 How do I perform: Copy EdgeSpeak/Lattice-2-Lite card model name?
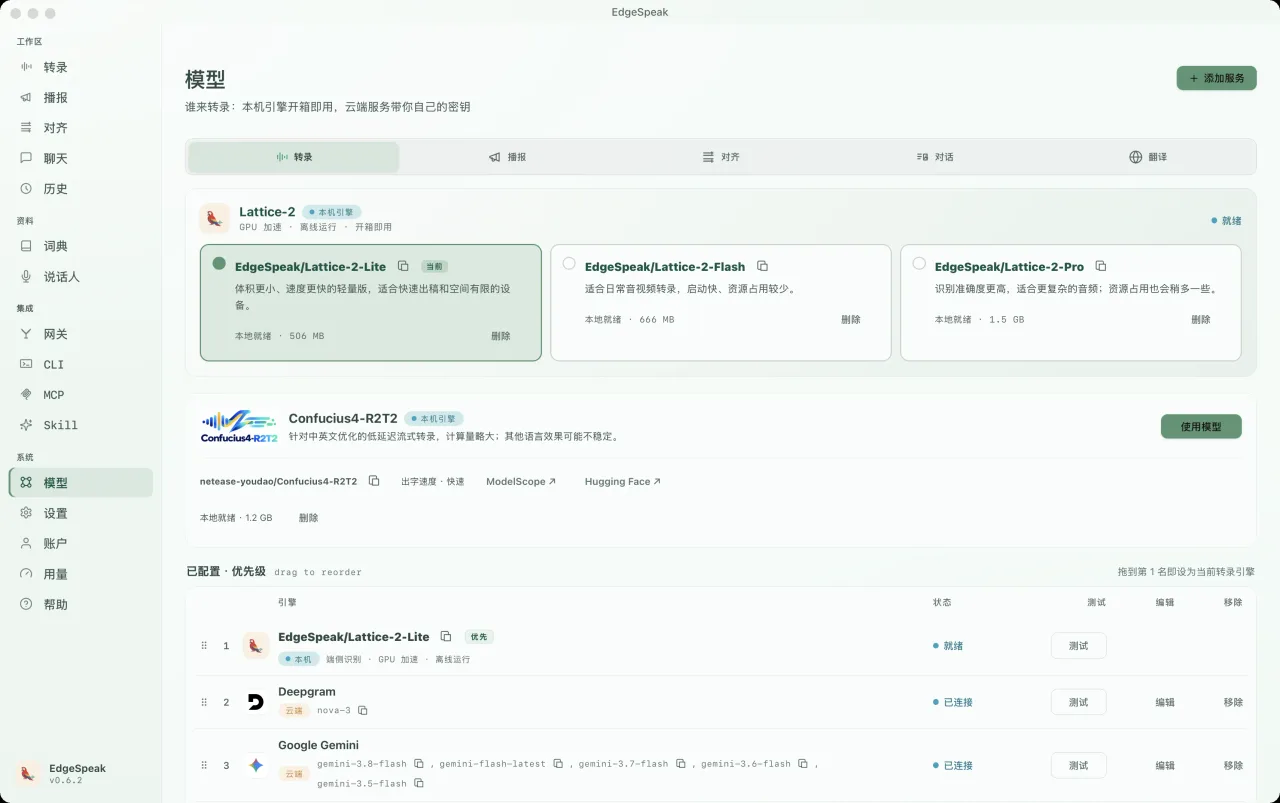(403, 267)
